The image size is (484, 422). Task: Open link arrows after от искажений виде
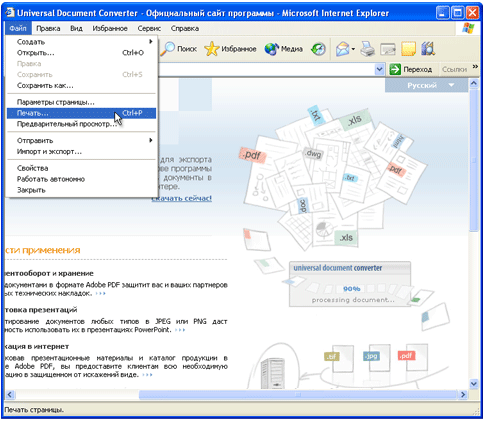click(147, 375)
